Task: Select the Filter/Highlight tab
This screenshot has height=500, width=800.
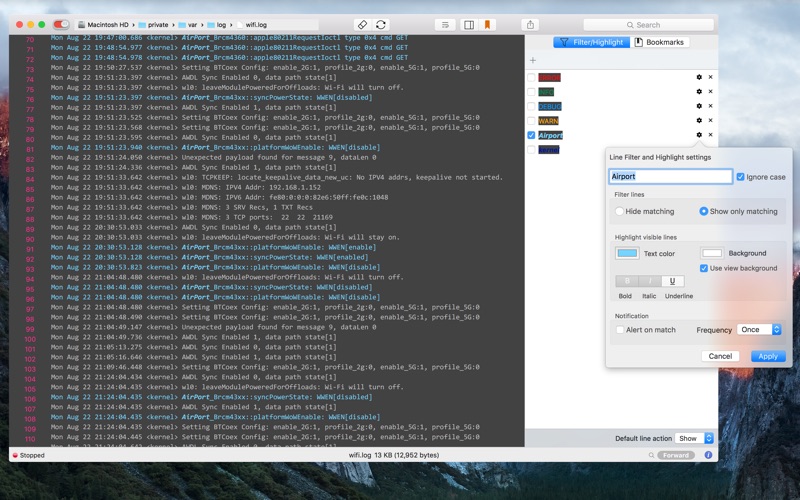Action: click(591, 42)
